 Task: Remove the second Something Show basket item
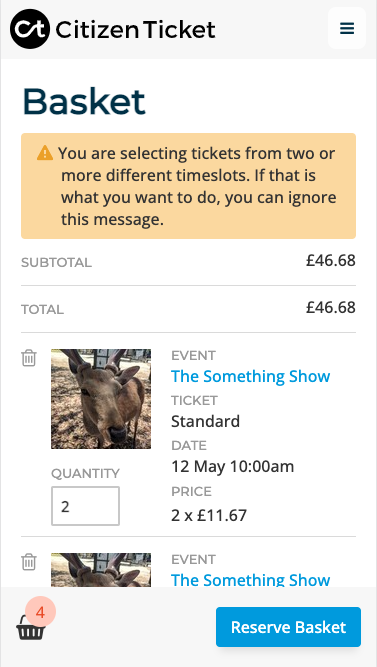[29, 562]
